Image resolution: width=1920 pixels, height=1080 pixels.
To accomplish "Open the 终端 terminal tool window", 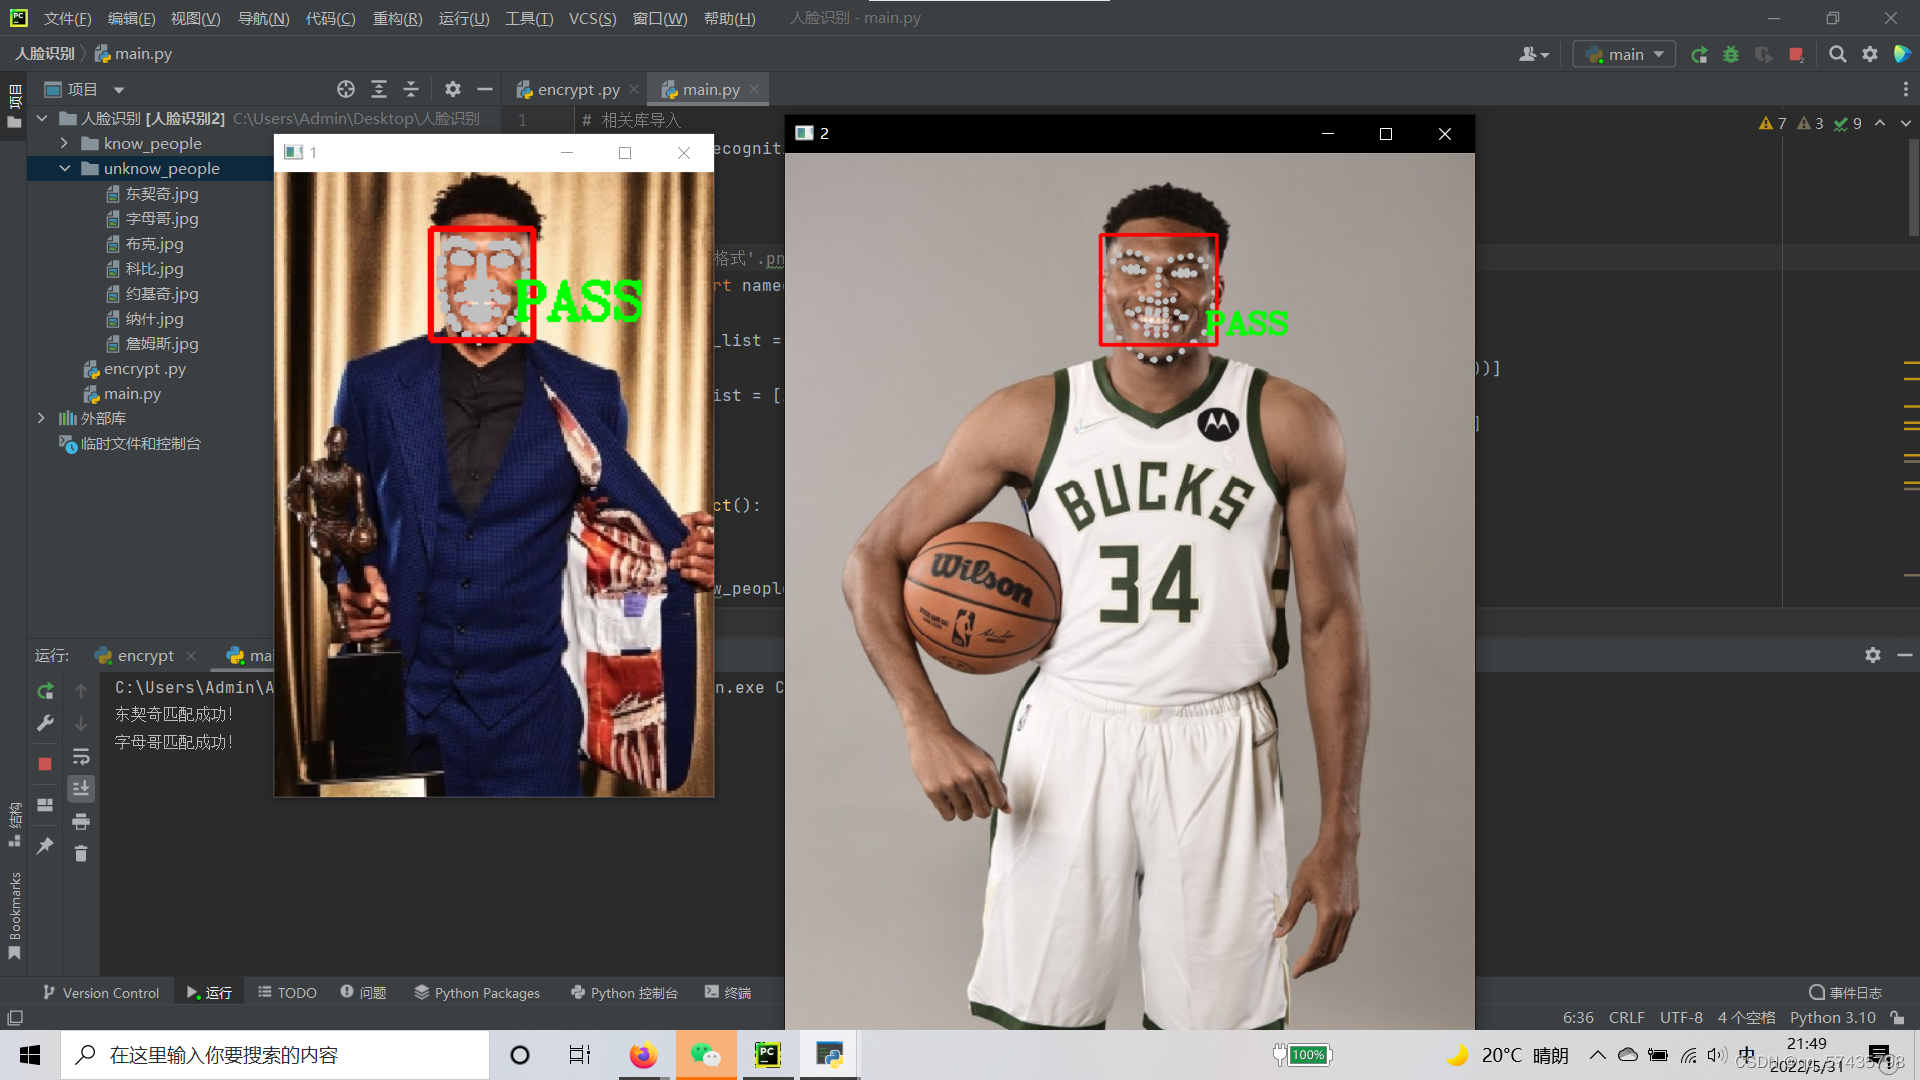I will [728, 992].
